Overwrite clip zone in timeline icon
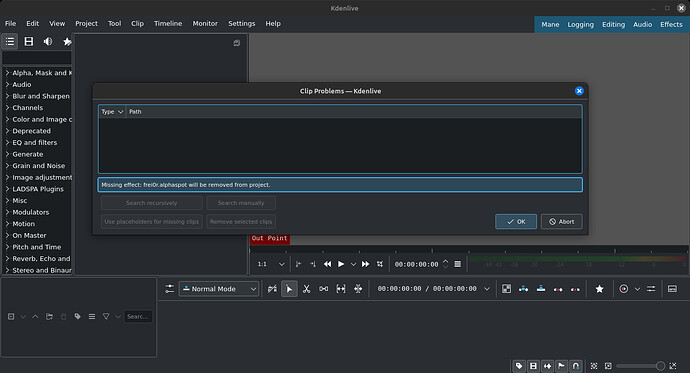 [541, 289]
